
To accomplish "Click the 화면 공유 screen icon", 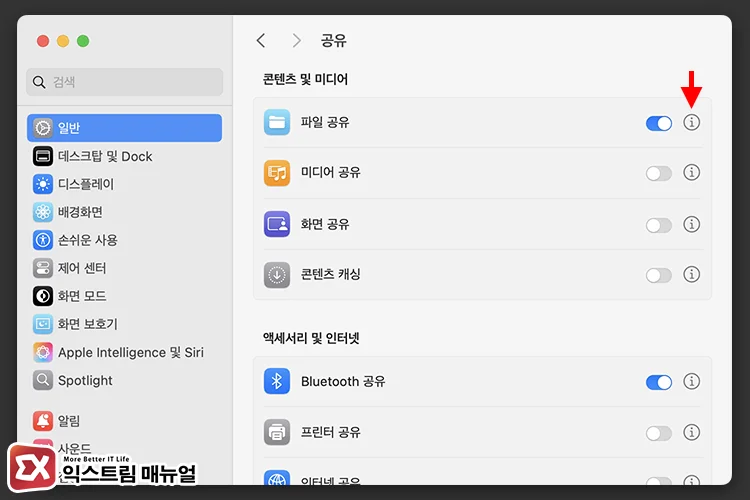I will pos(276,224).
